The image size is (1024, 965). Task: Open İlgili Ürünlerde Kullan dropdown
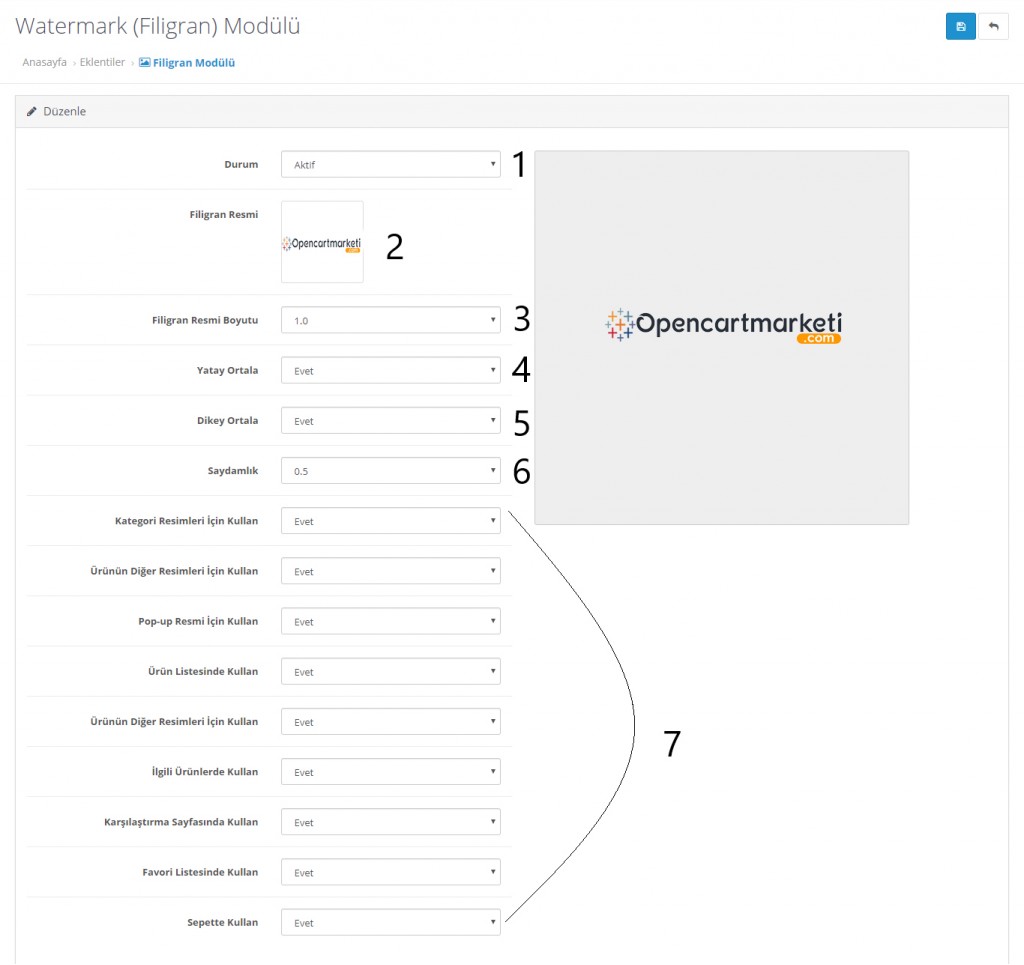[x=390, y=772]
